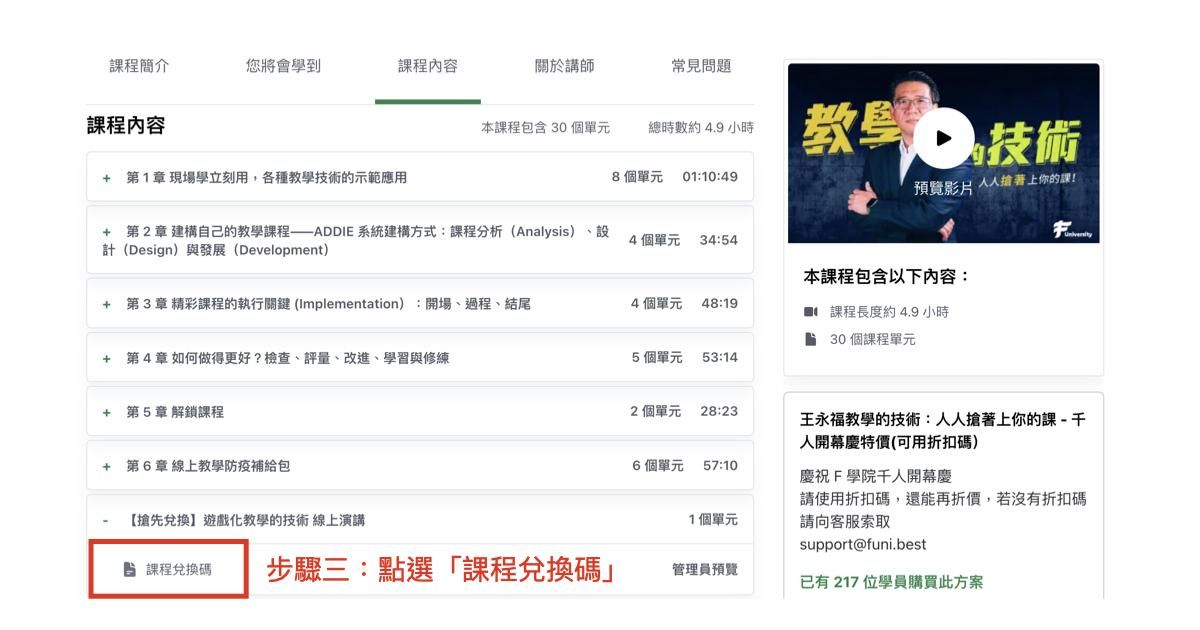This screenshot has width=1200, height=630.
Task: Expand chapter 2 ADDIE 系統建構方式
Action: click(x=107, y=232)
